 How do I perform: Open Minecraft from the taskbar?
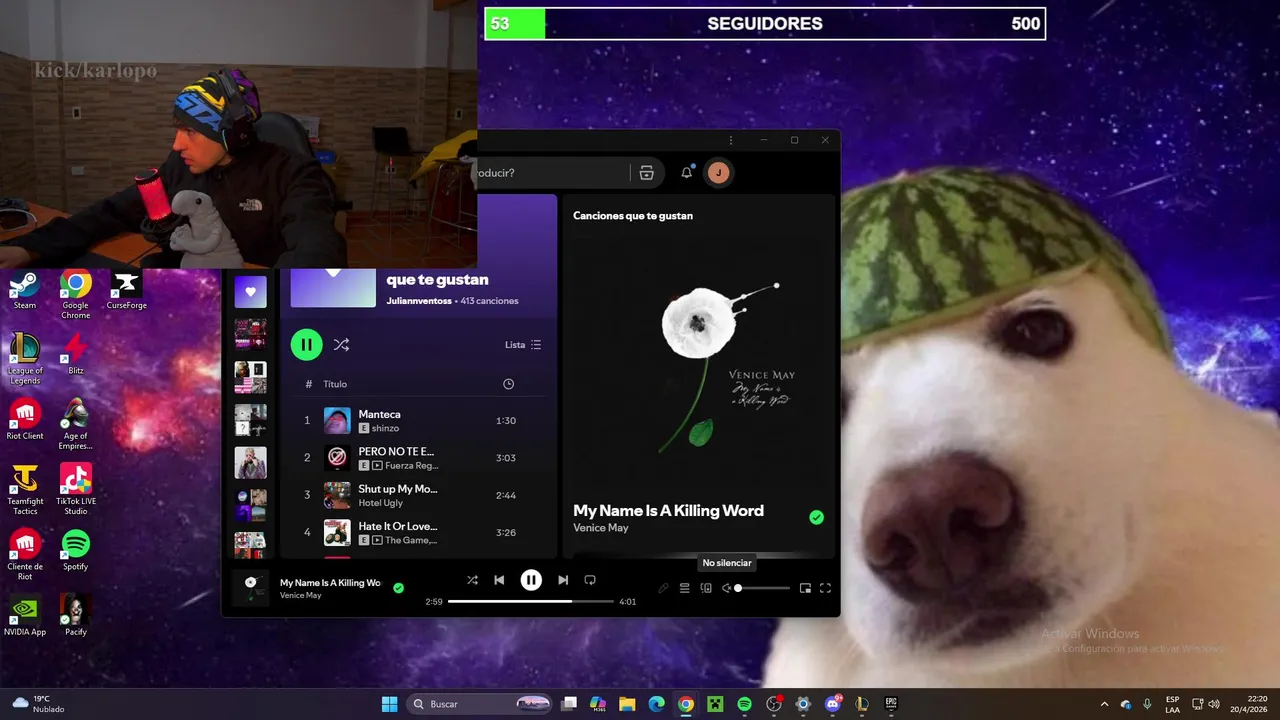pyautogui.click(x=715, y=704)
